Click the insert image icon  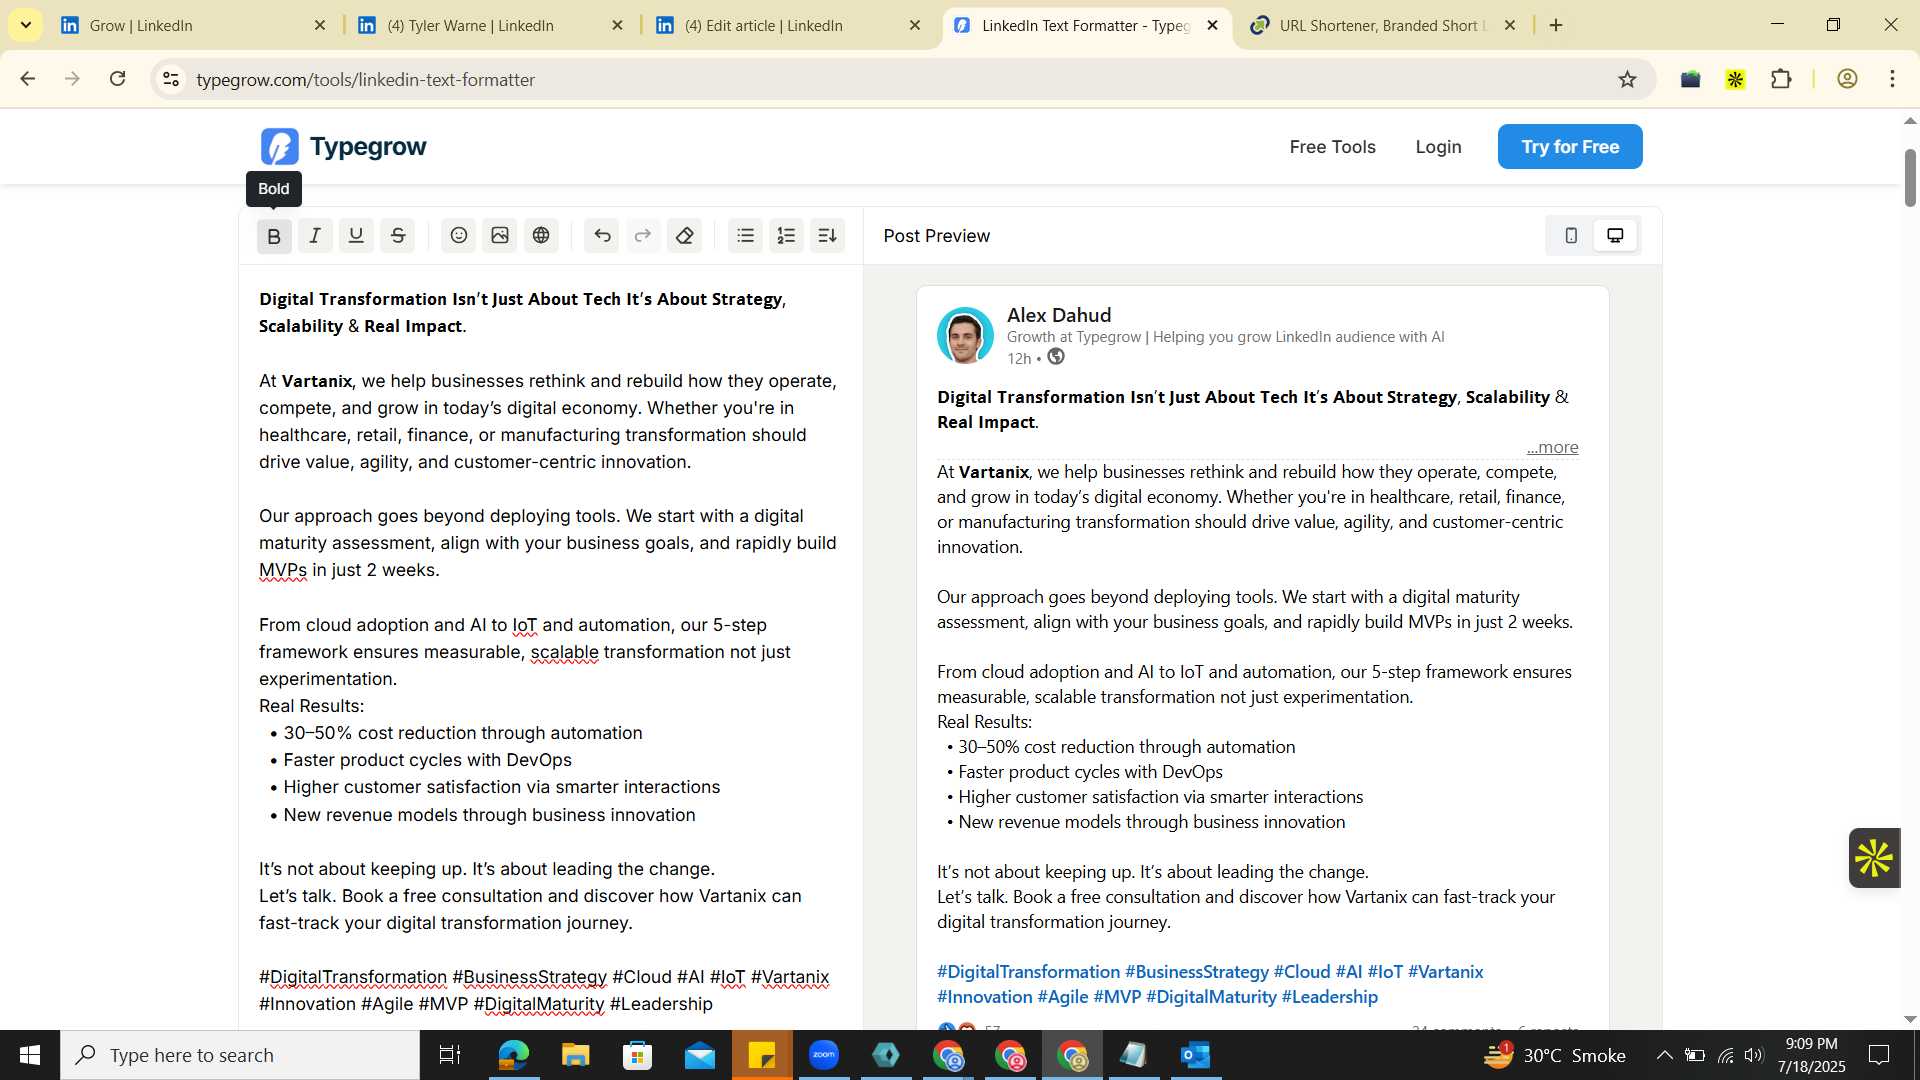(x=500, y=236)
